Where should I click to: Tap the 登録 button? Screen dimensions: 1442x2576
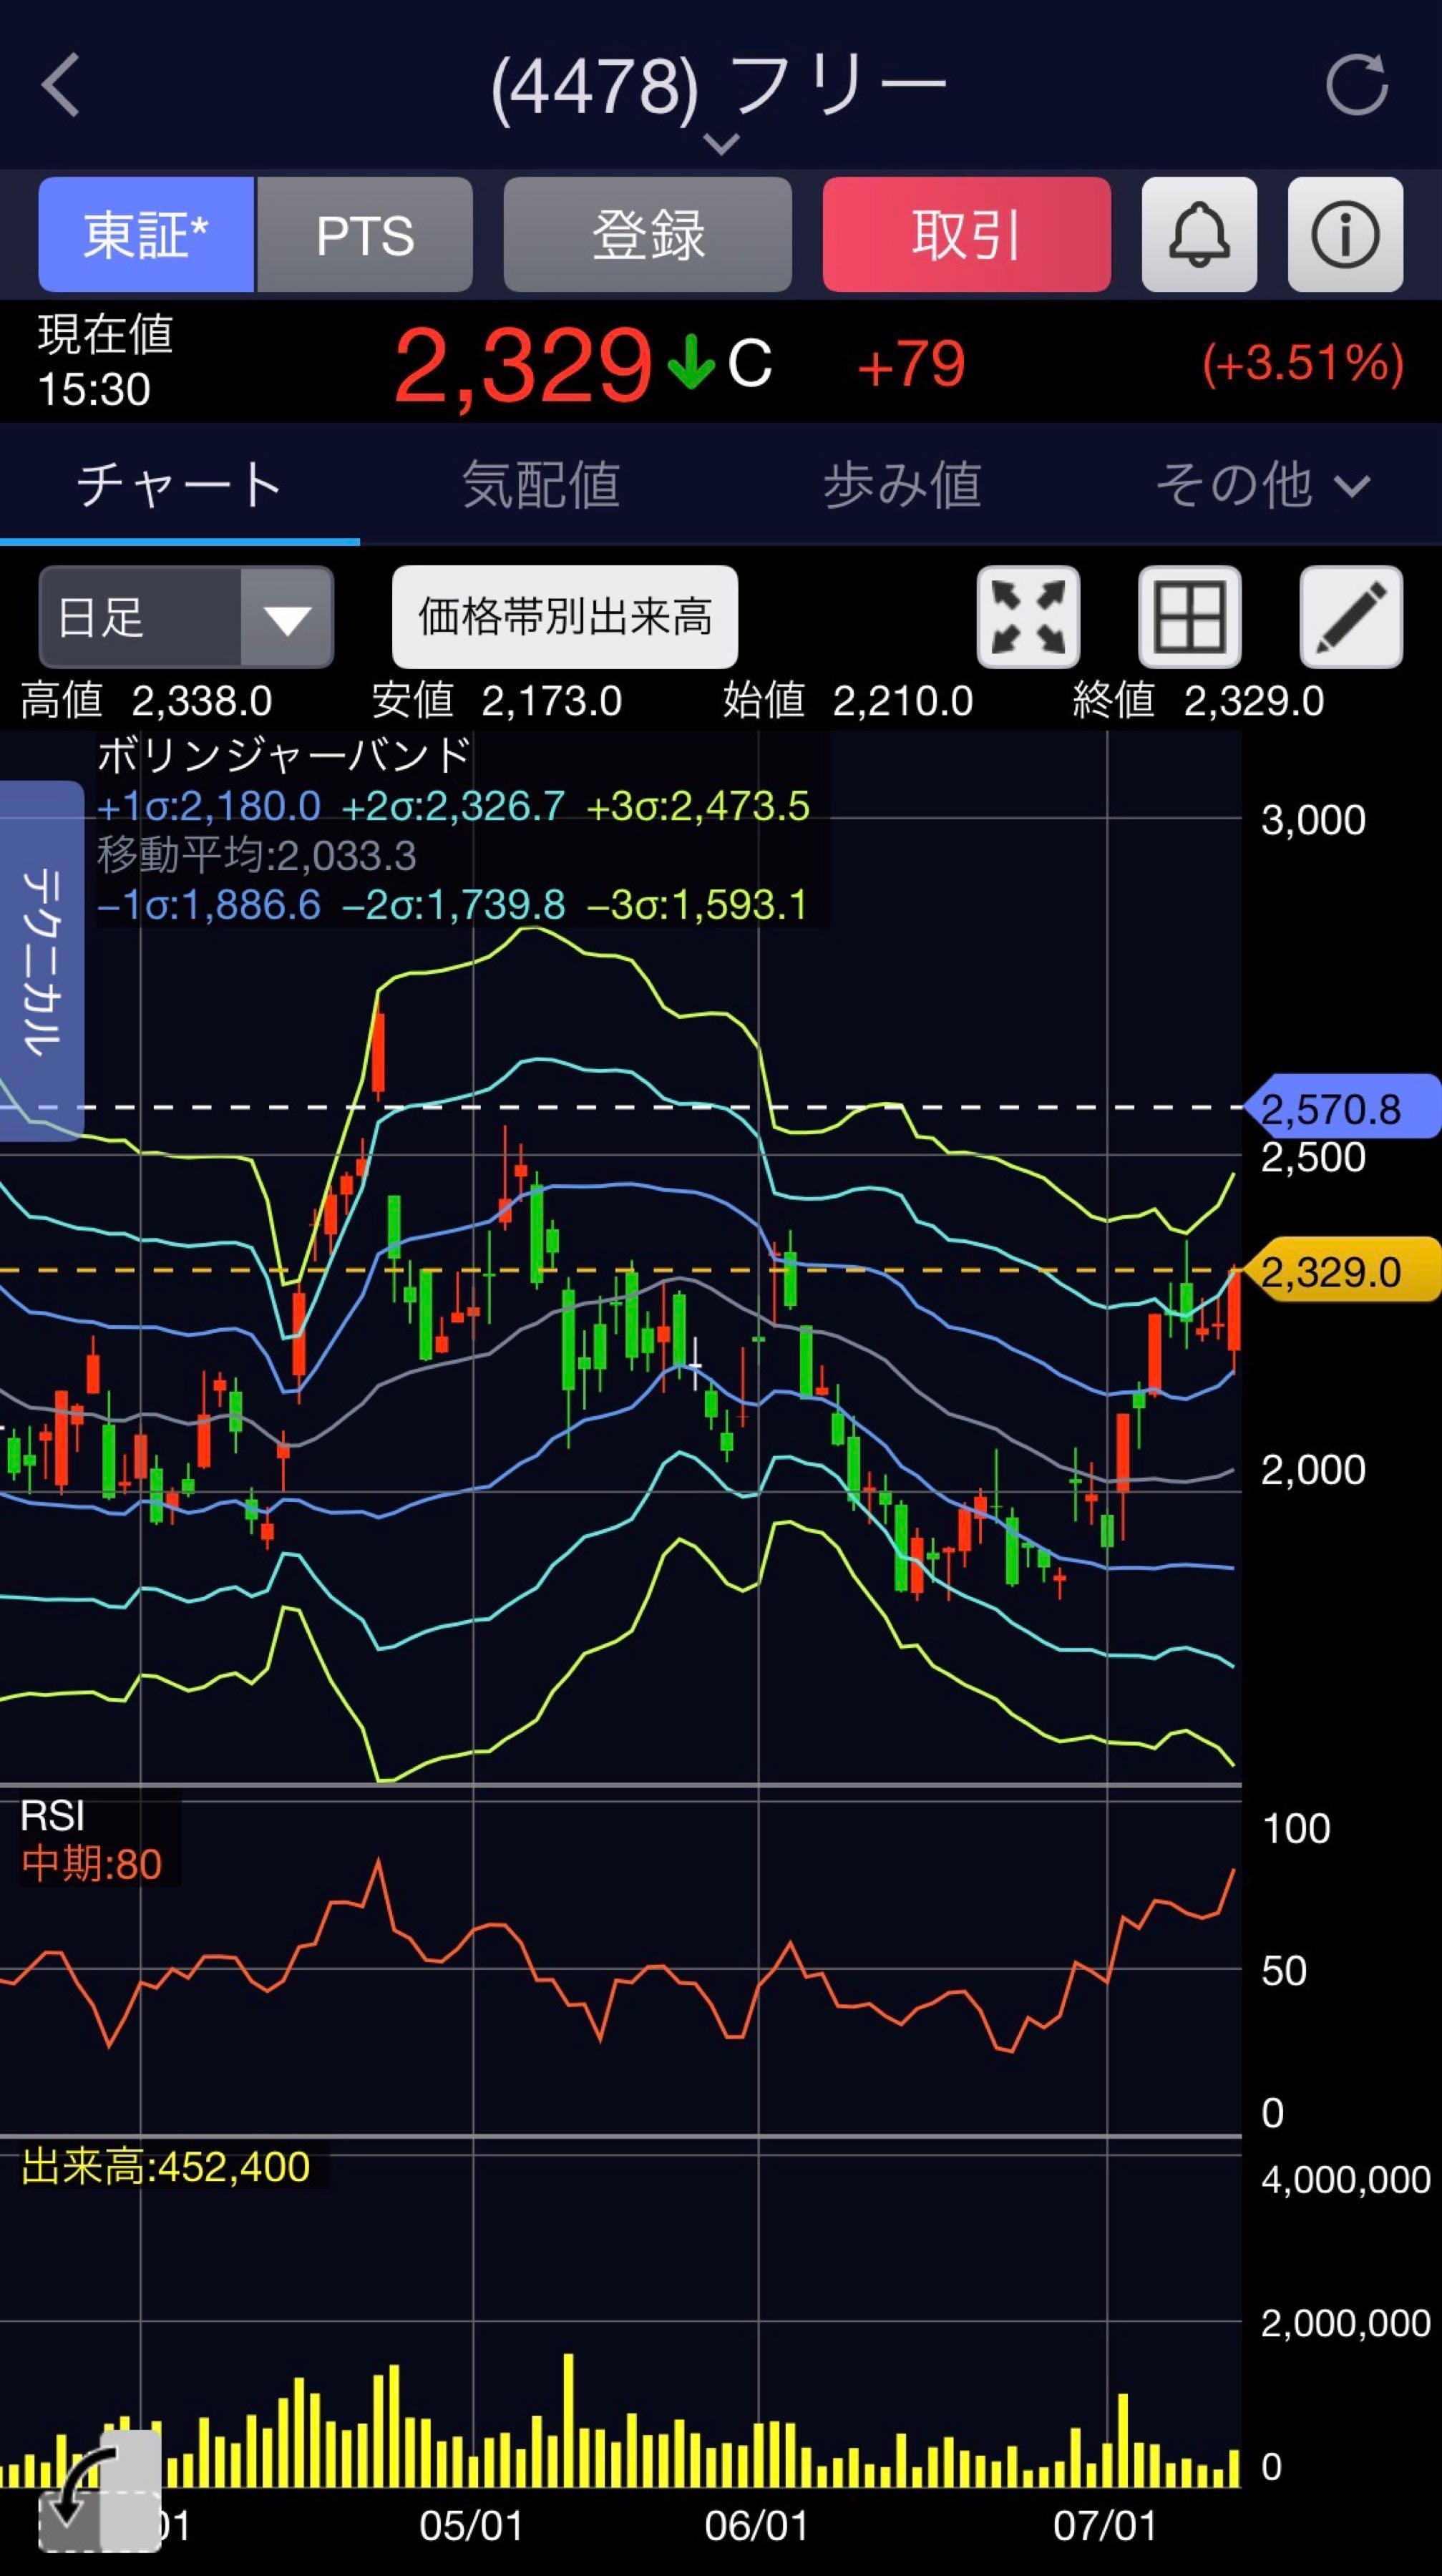(648, 235)
